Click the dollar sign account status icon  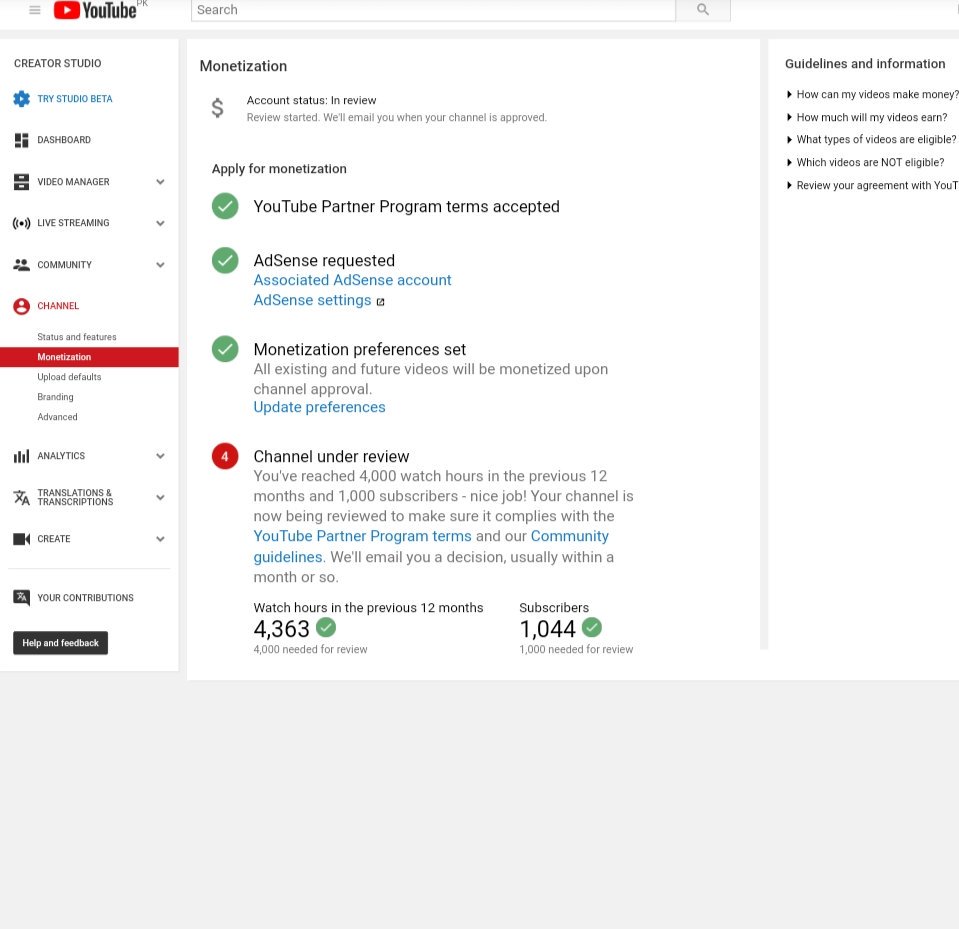217,108
